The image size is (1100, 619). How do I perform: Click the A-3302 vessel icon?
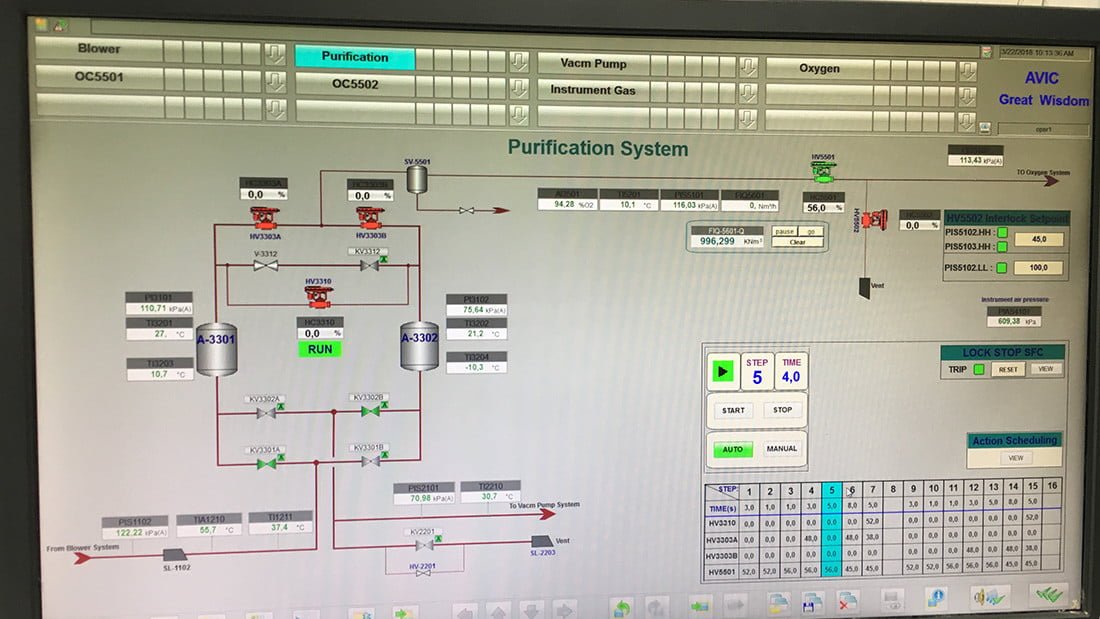tap(420, 346)
